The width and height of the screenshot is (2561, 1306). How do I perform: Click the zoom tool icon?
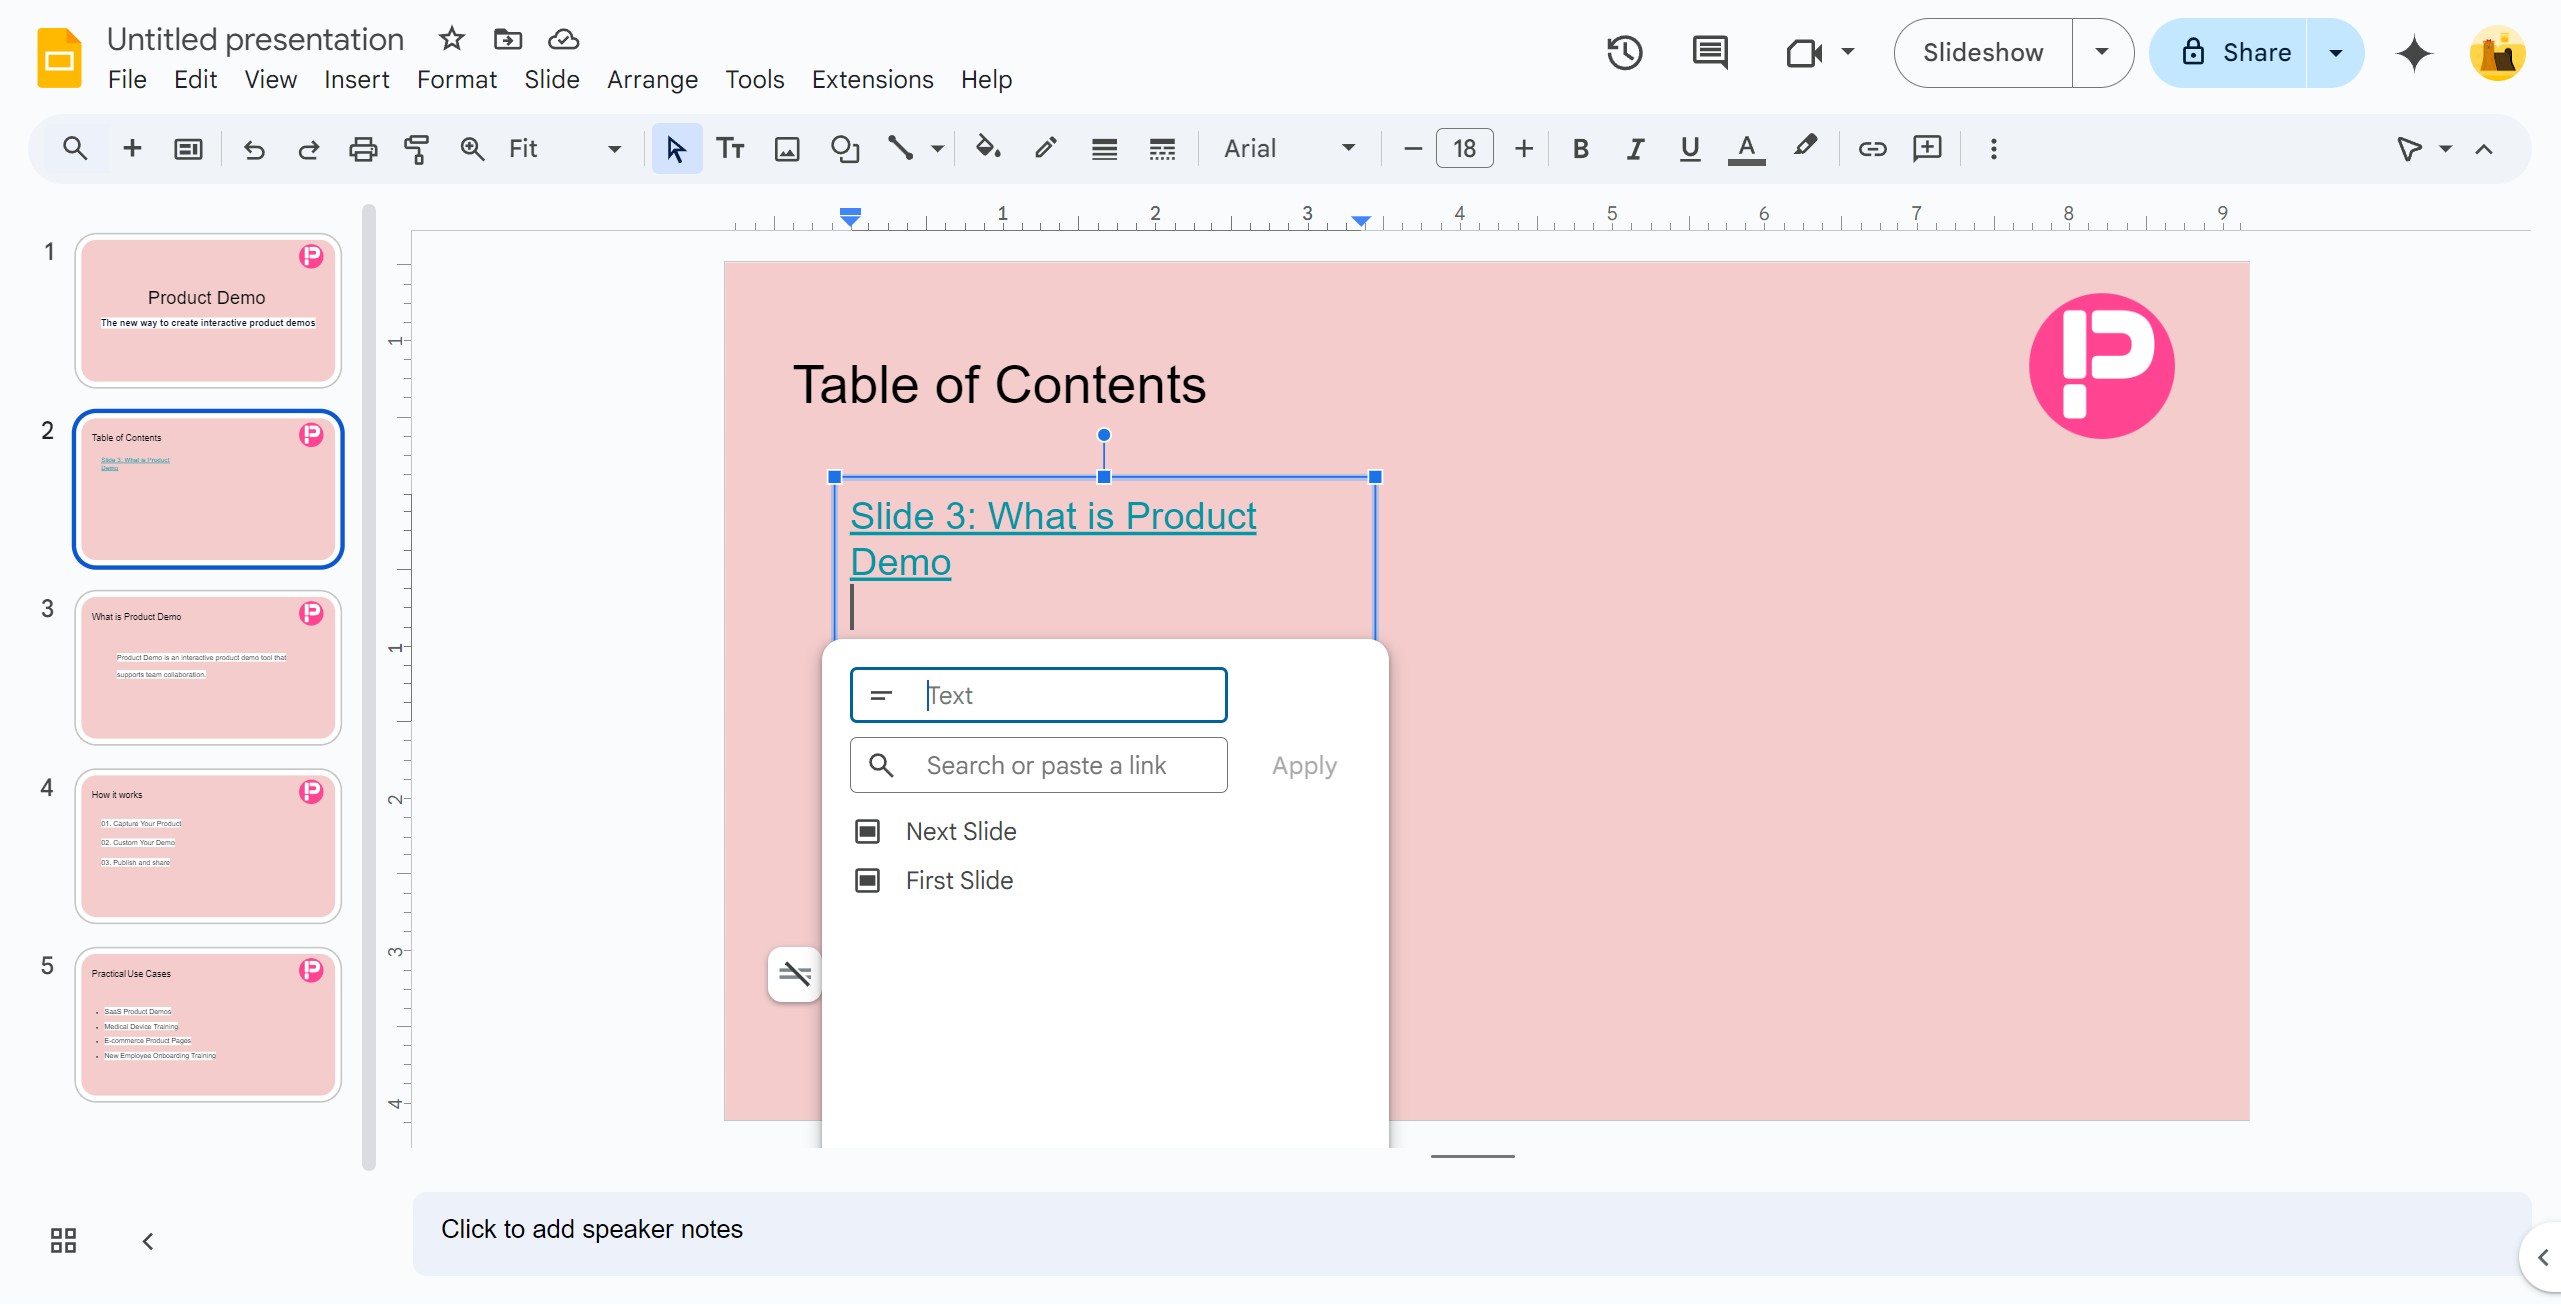(472, 149)
